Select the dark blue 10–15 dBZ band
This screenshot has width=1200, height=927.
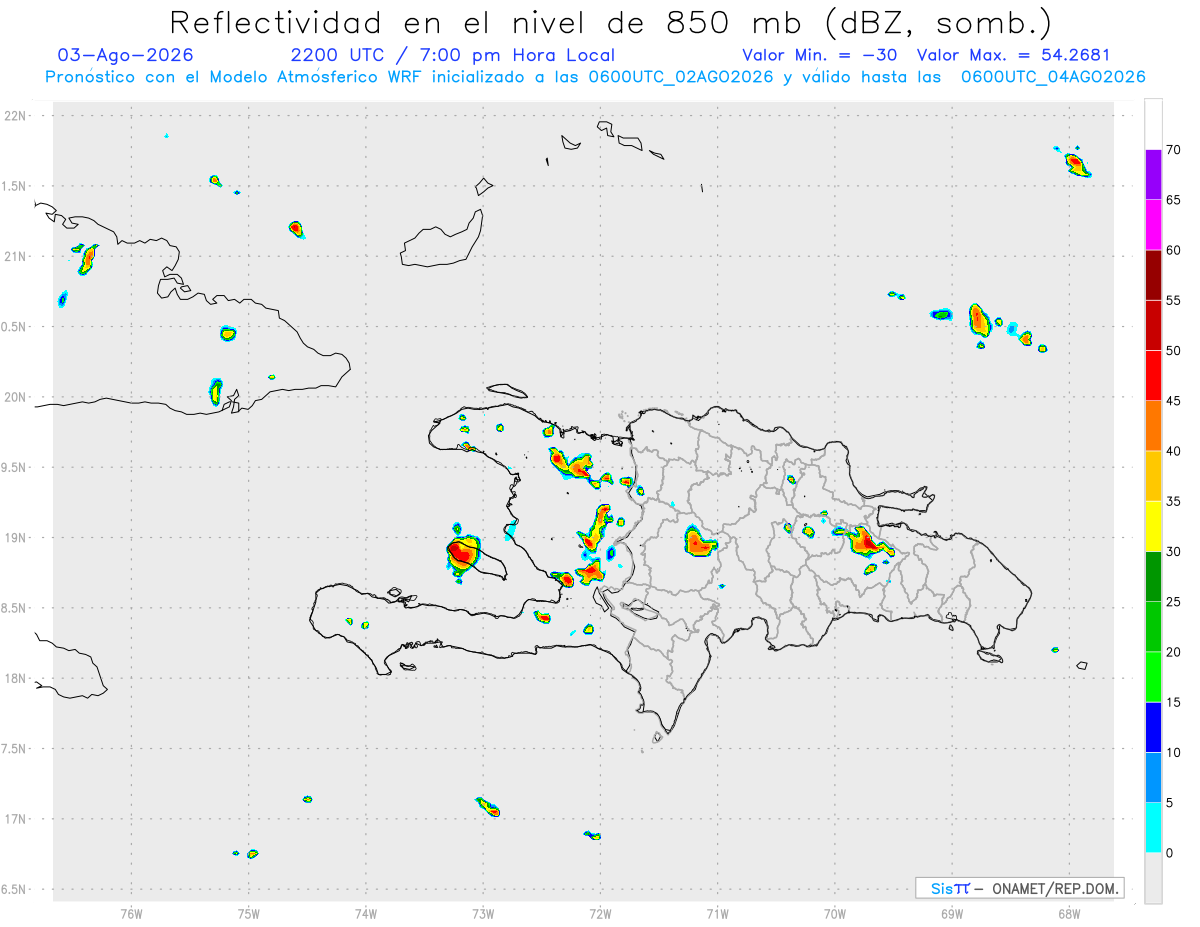[x=1153, y=727]
